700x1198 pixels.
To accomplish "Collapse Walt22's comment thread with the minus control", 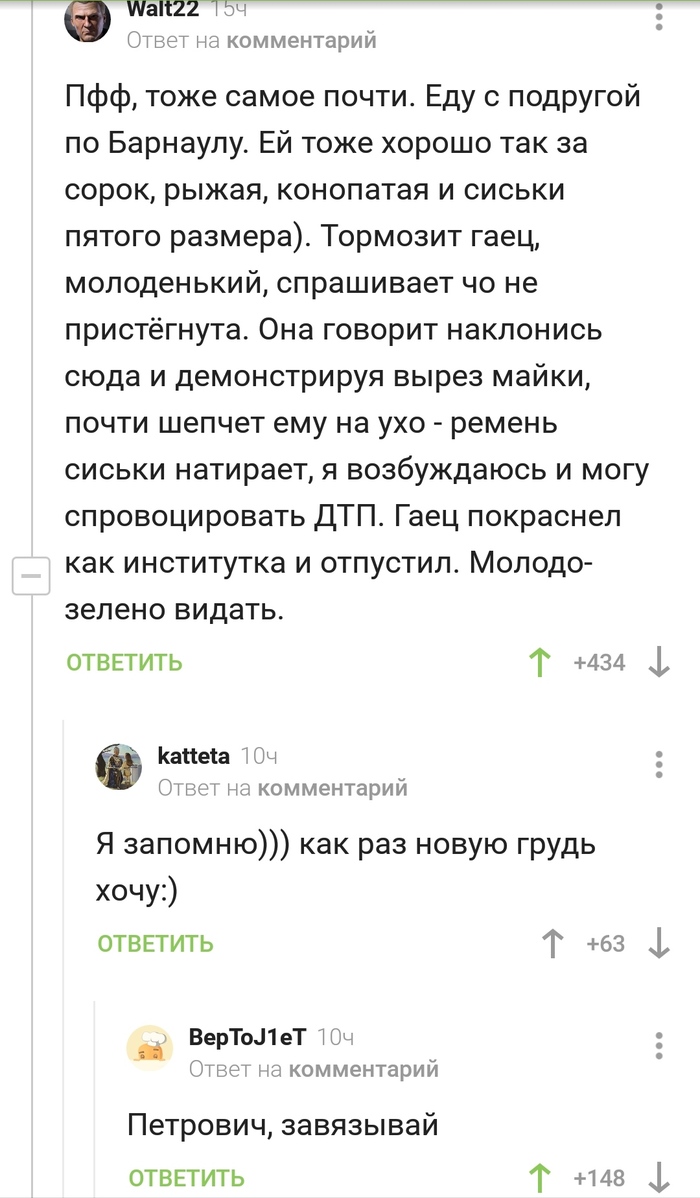I will click(30, 576).
